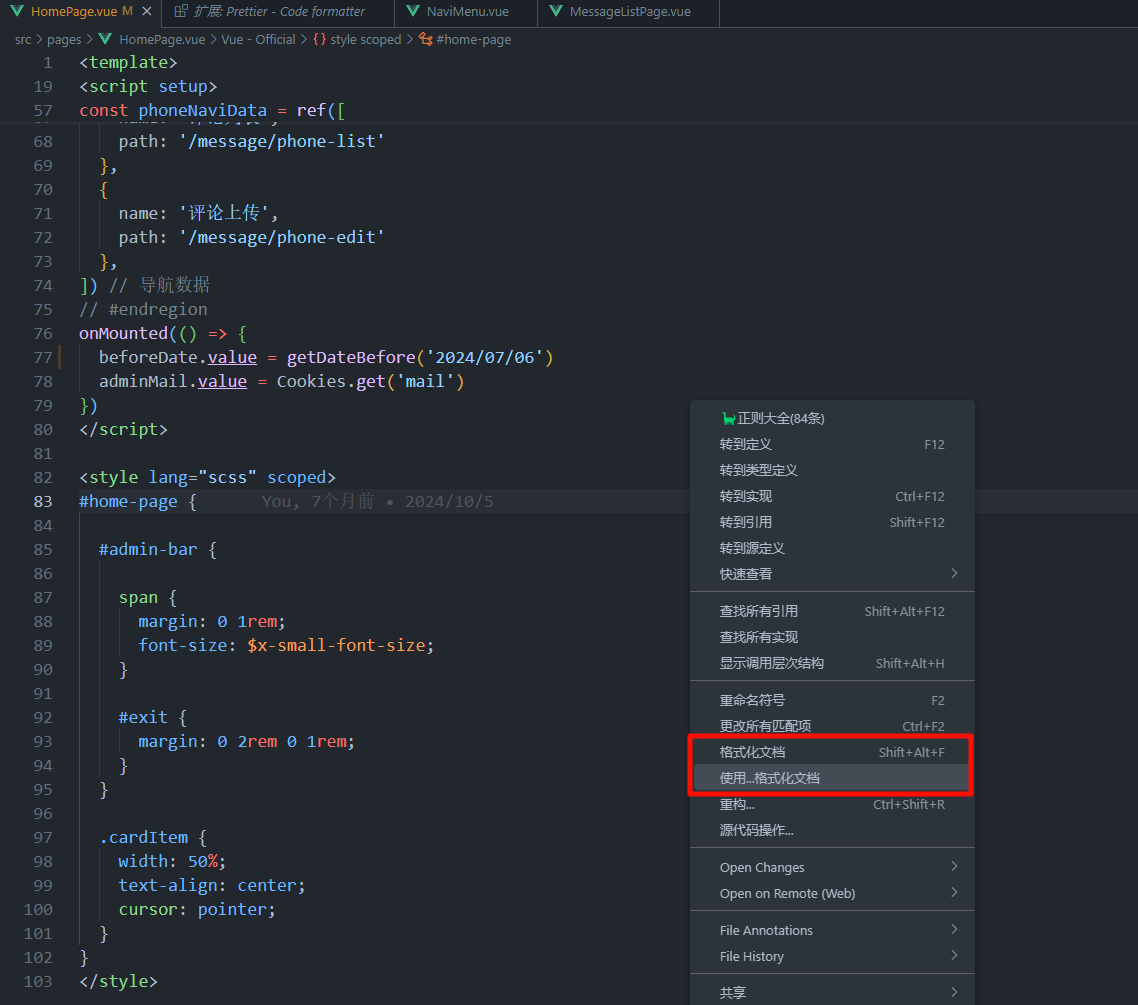Click the Vue icon before HomePage.vue in breadcrumb

pyautogui.click(x=105, y=40)
